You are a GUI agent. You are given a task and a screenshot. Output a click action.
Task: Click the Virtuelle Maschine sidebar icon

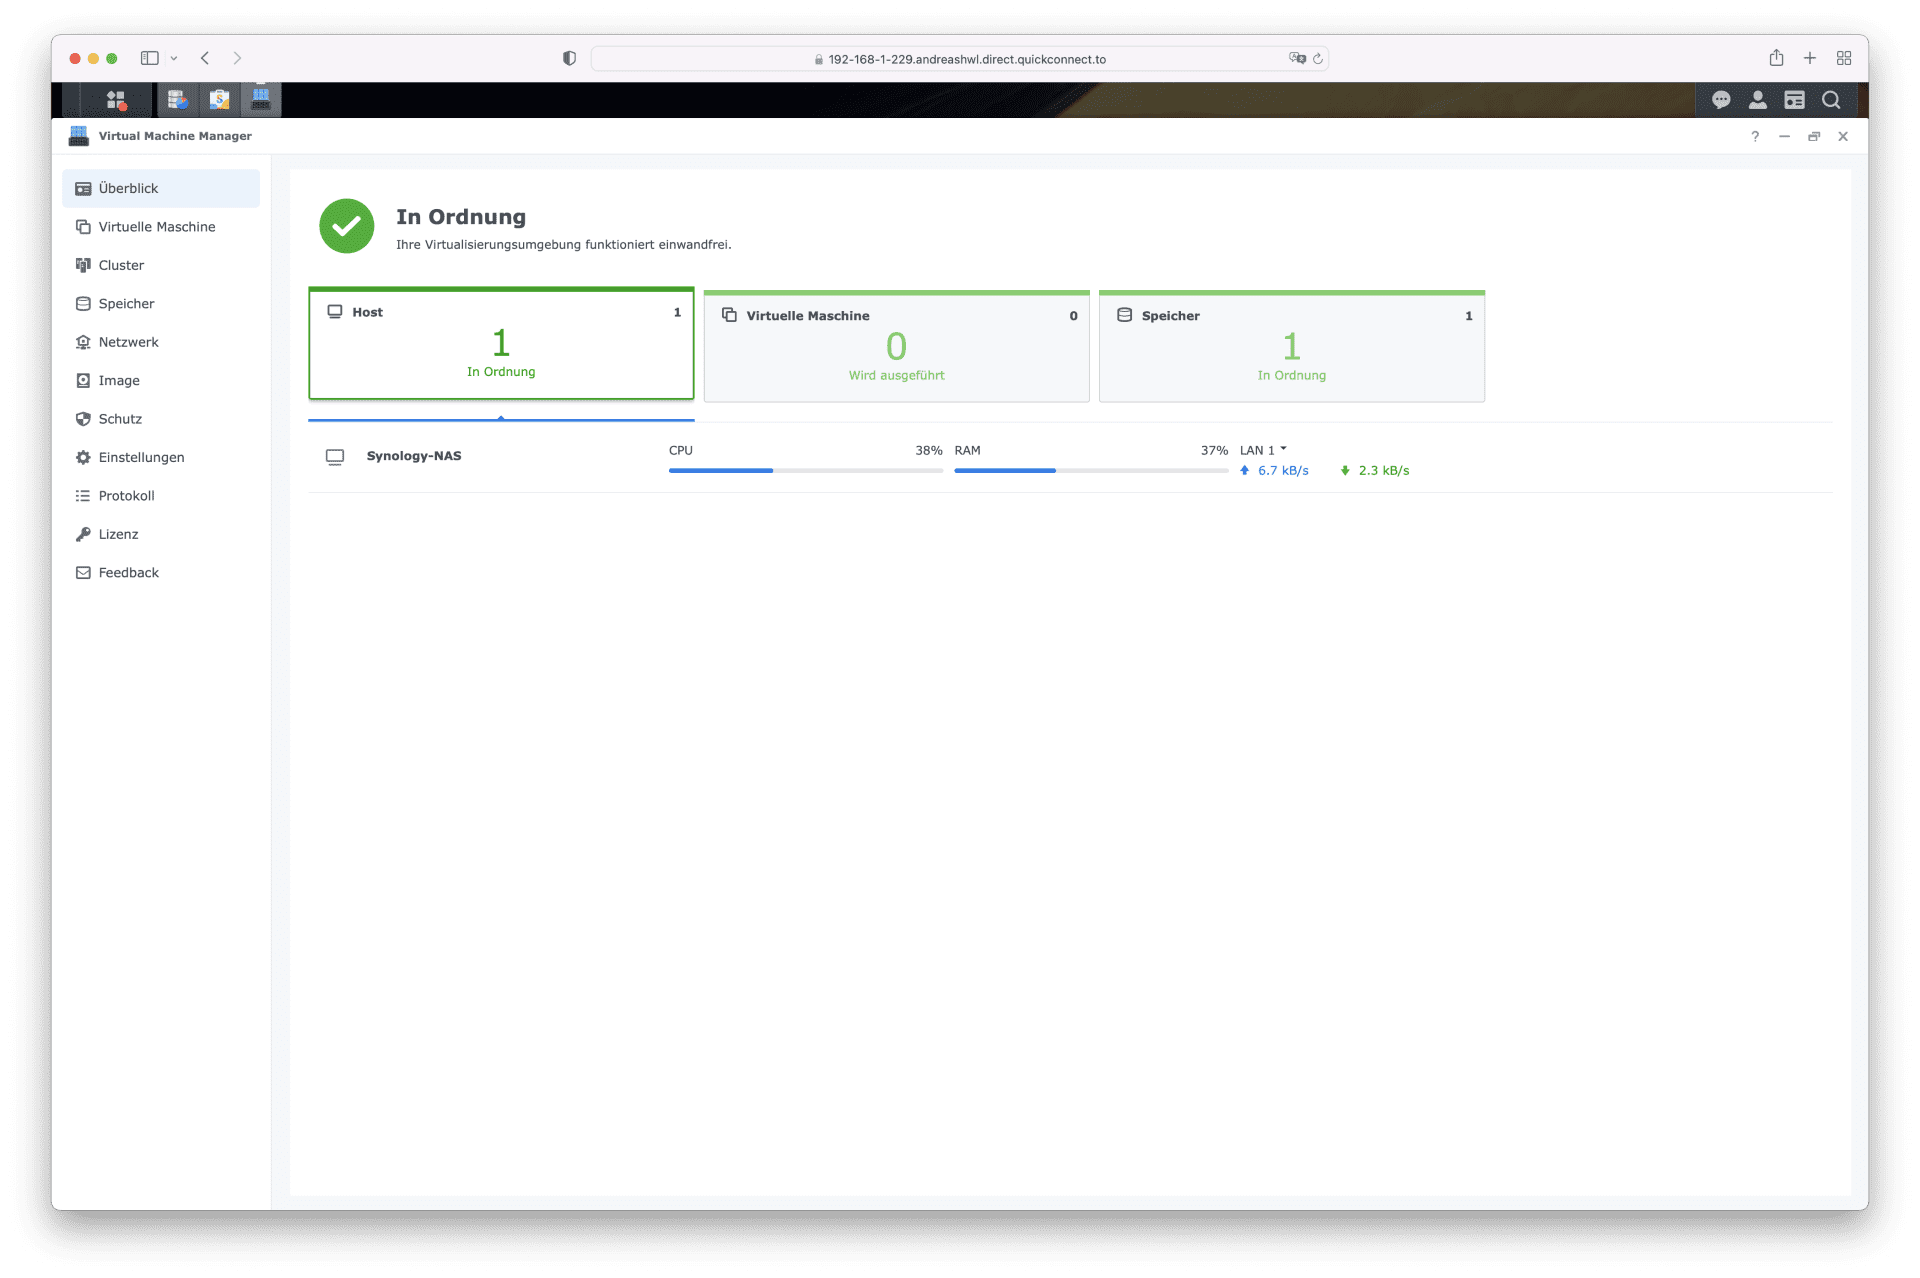(83, 227)
